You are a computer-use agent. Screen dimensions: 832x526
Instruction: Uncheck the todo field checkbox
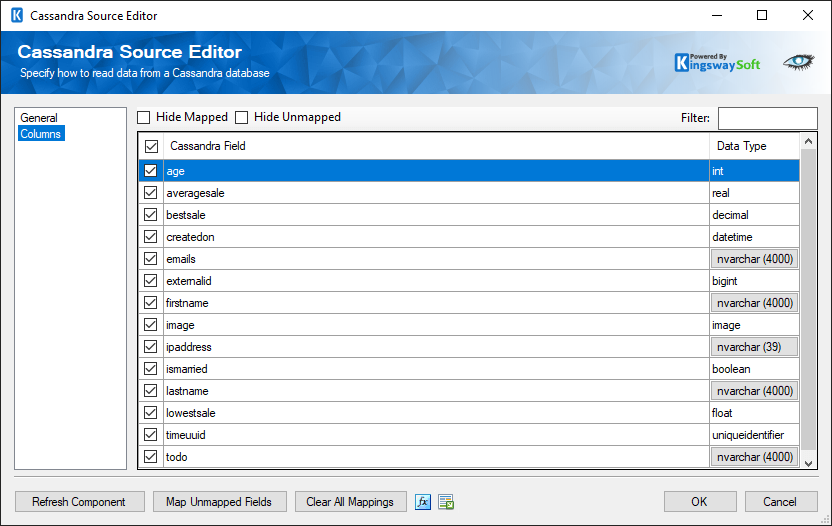click(x=151, y=456)
